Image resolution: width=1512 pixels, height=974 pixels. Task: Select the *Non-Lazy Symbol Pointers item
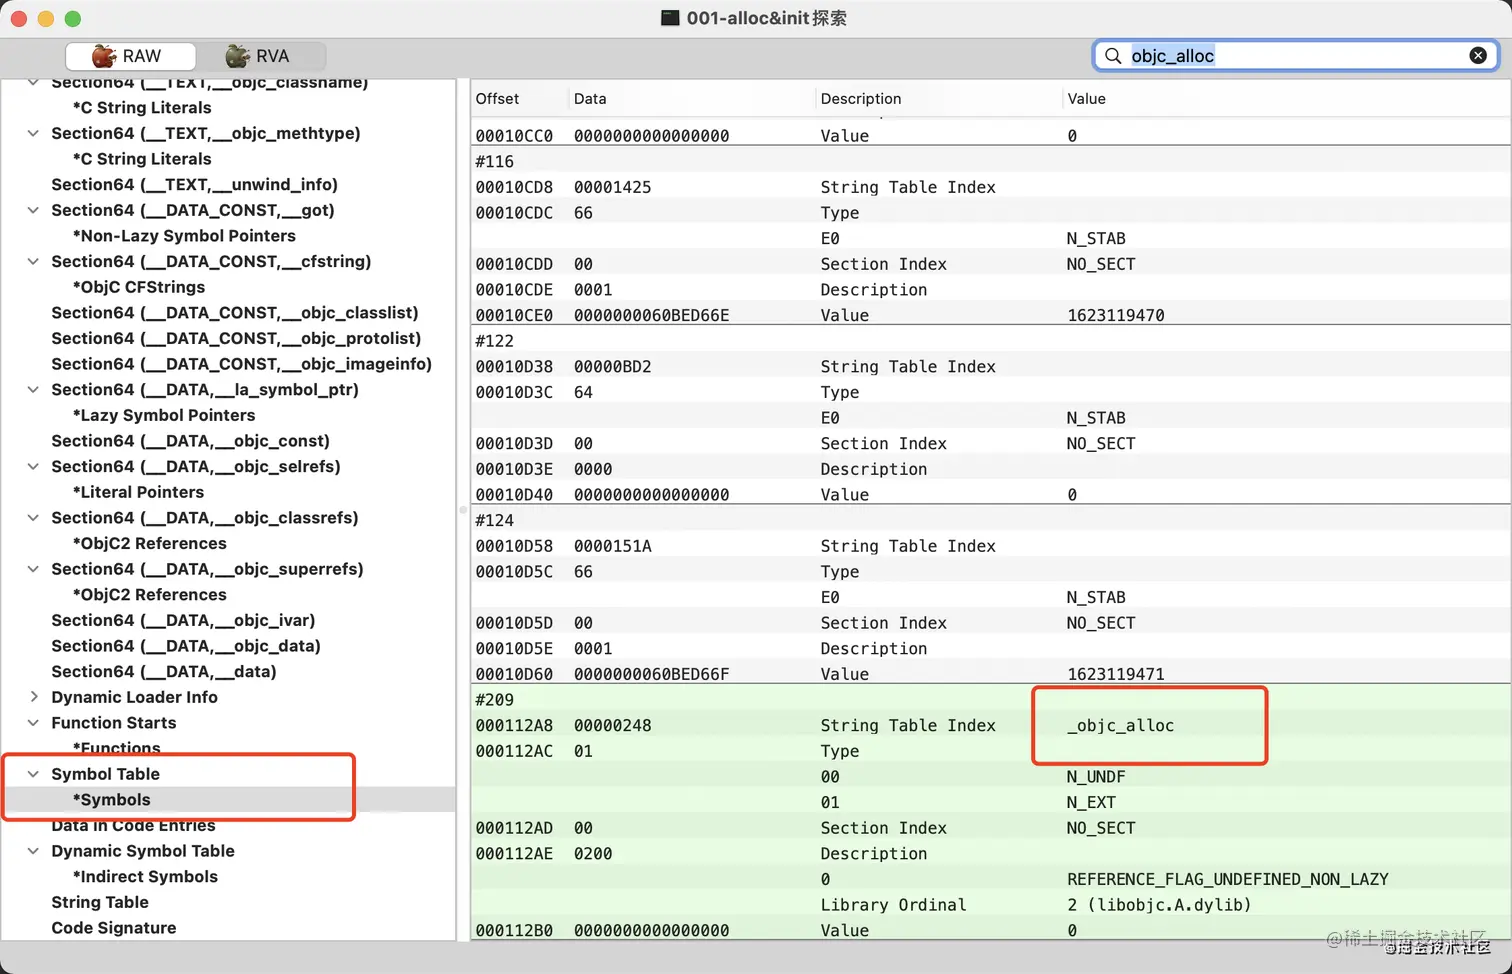click(x=184, y=236)
